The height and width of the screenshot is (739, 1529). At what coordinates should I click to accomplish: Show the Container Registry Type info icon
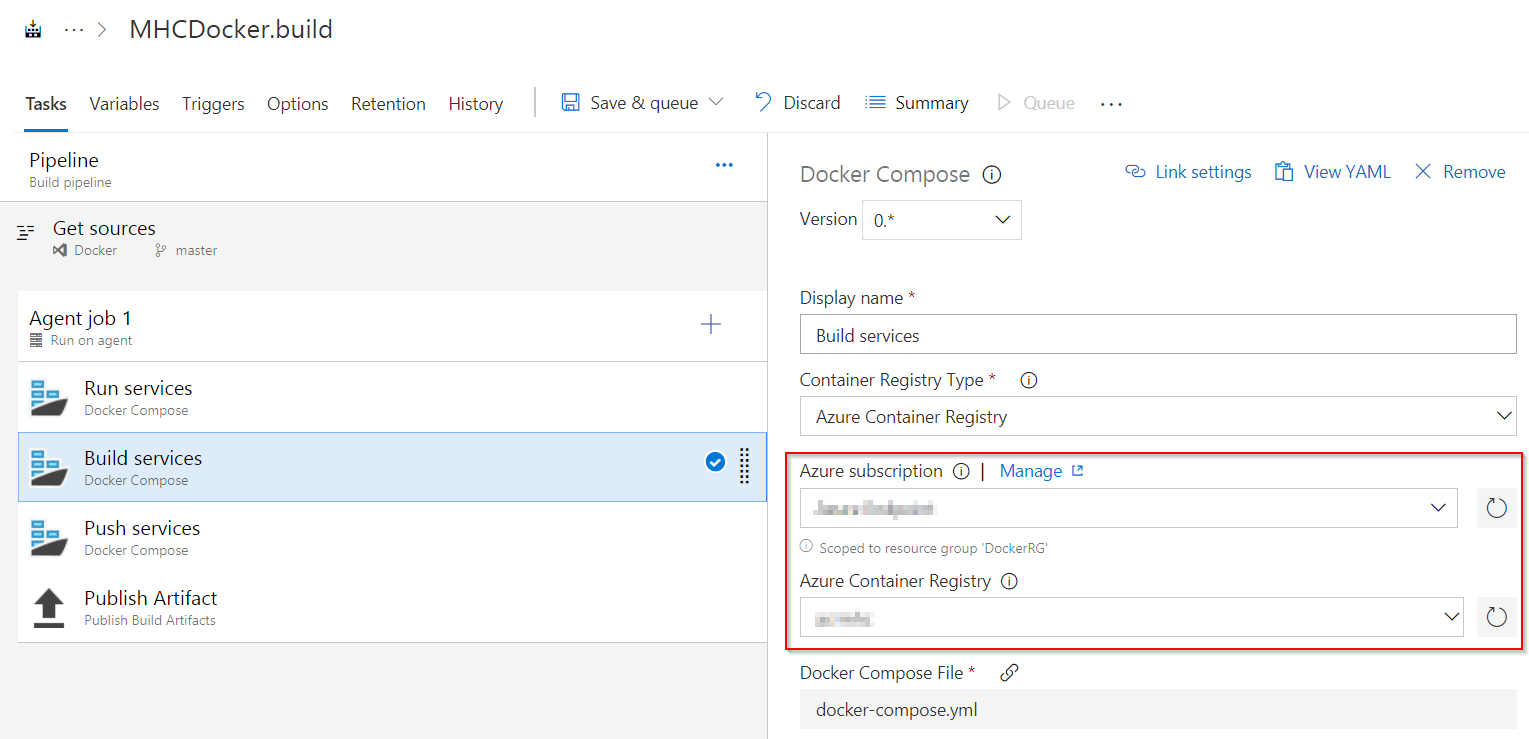(x=1028, y=380)
